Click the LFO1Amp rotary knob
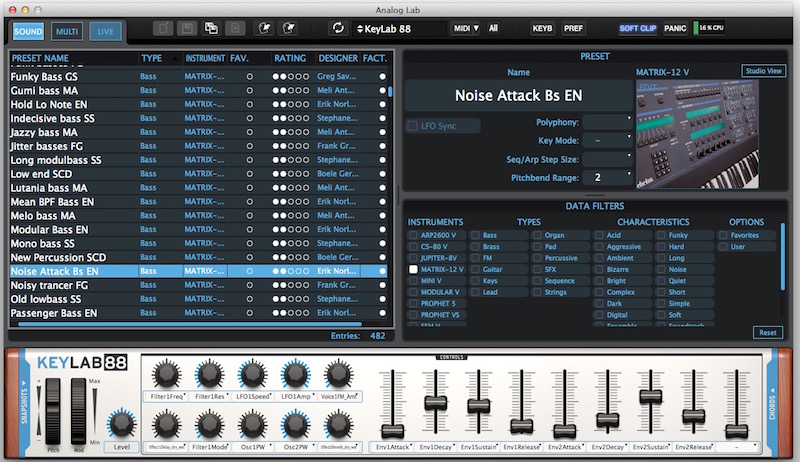 (295, 374)
